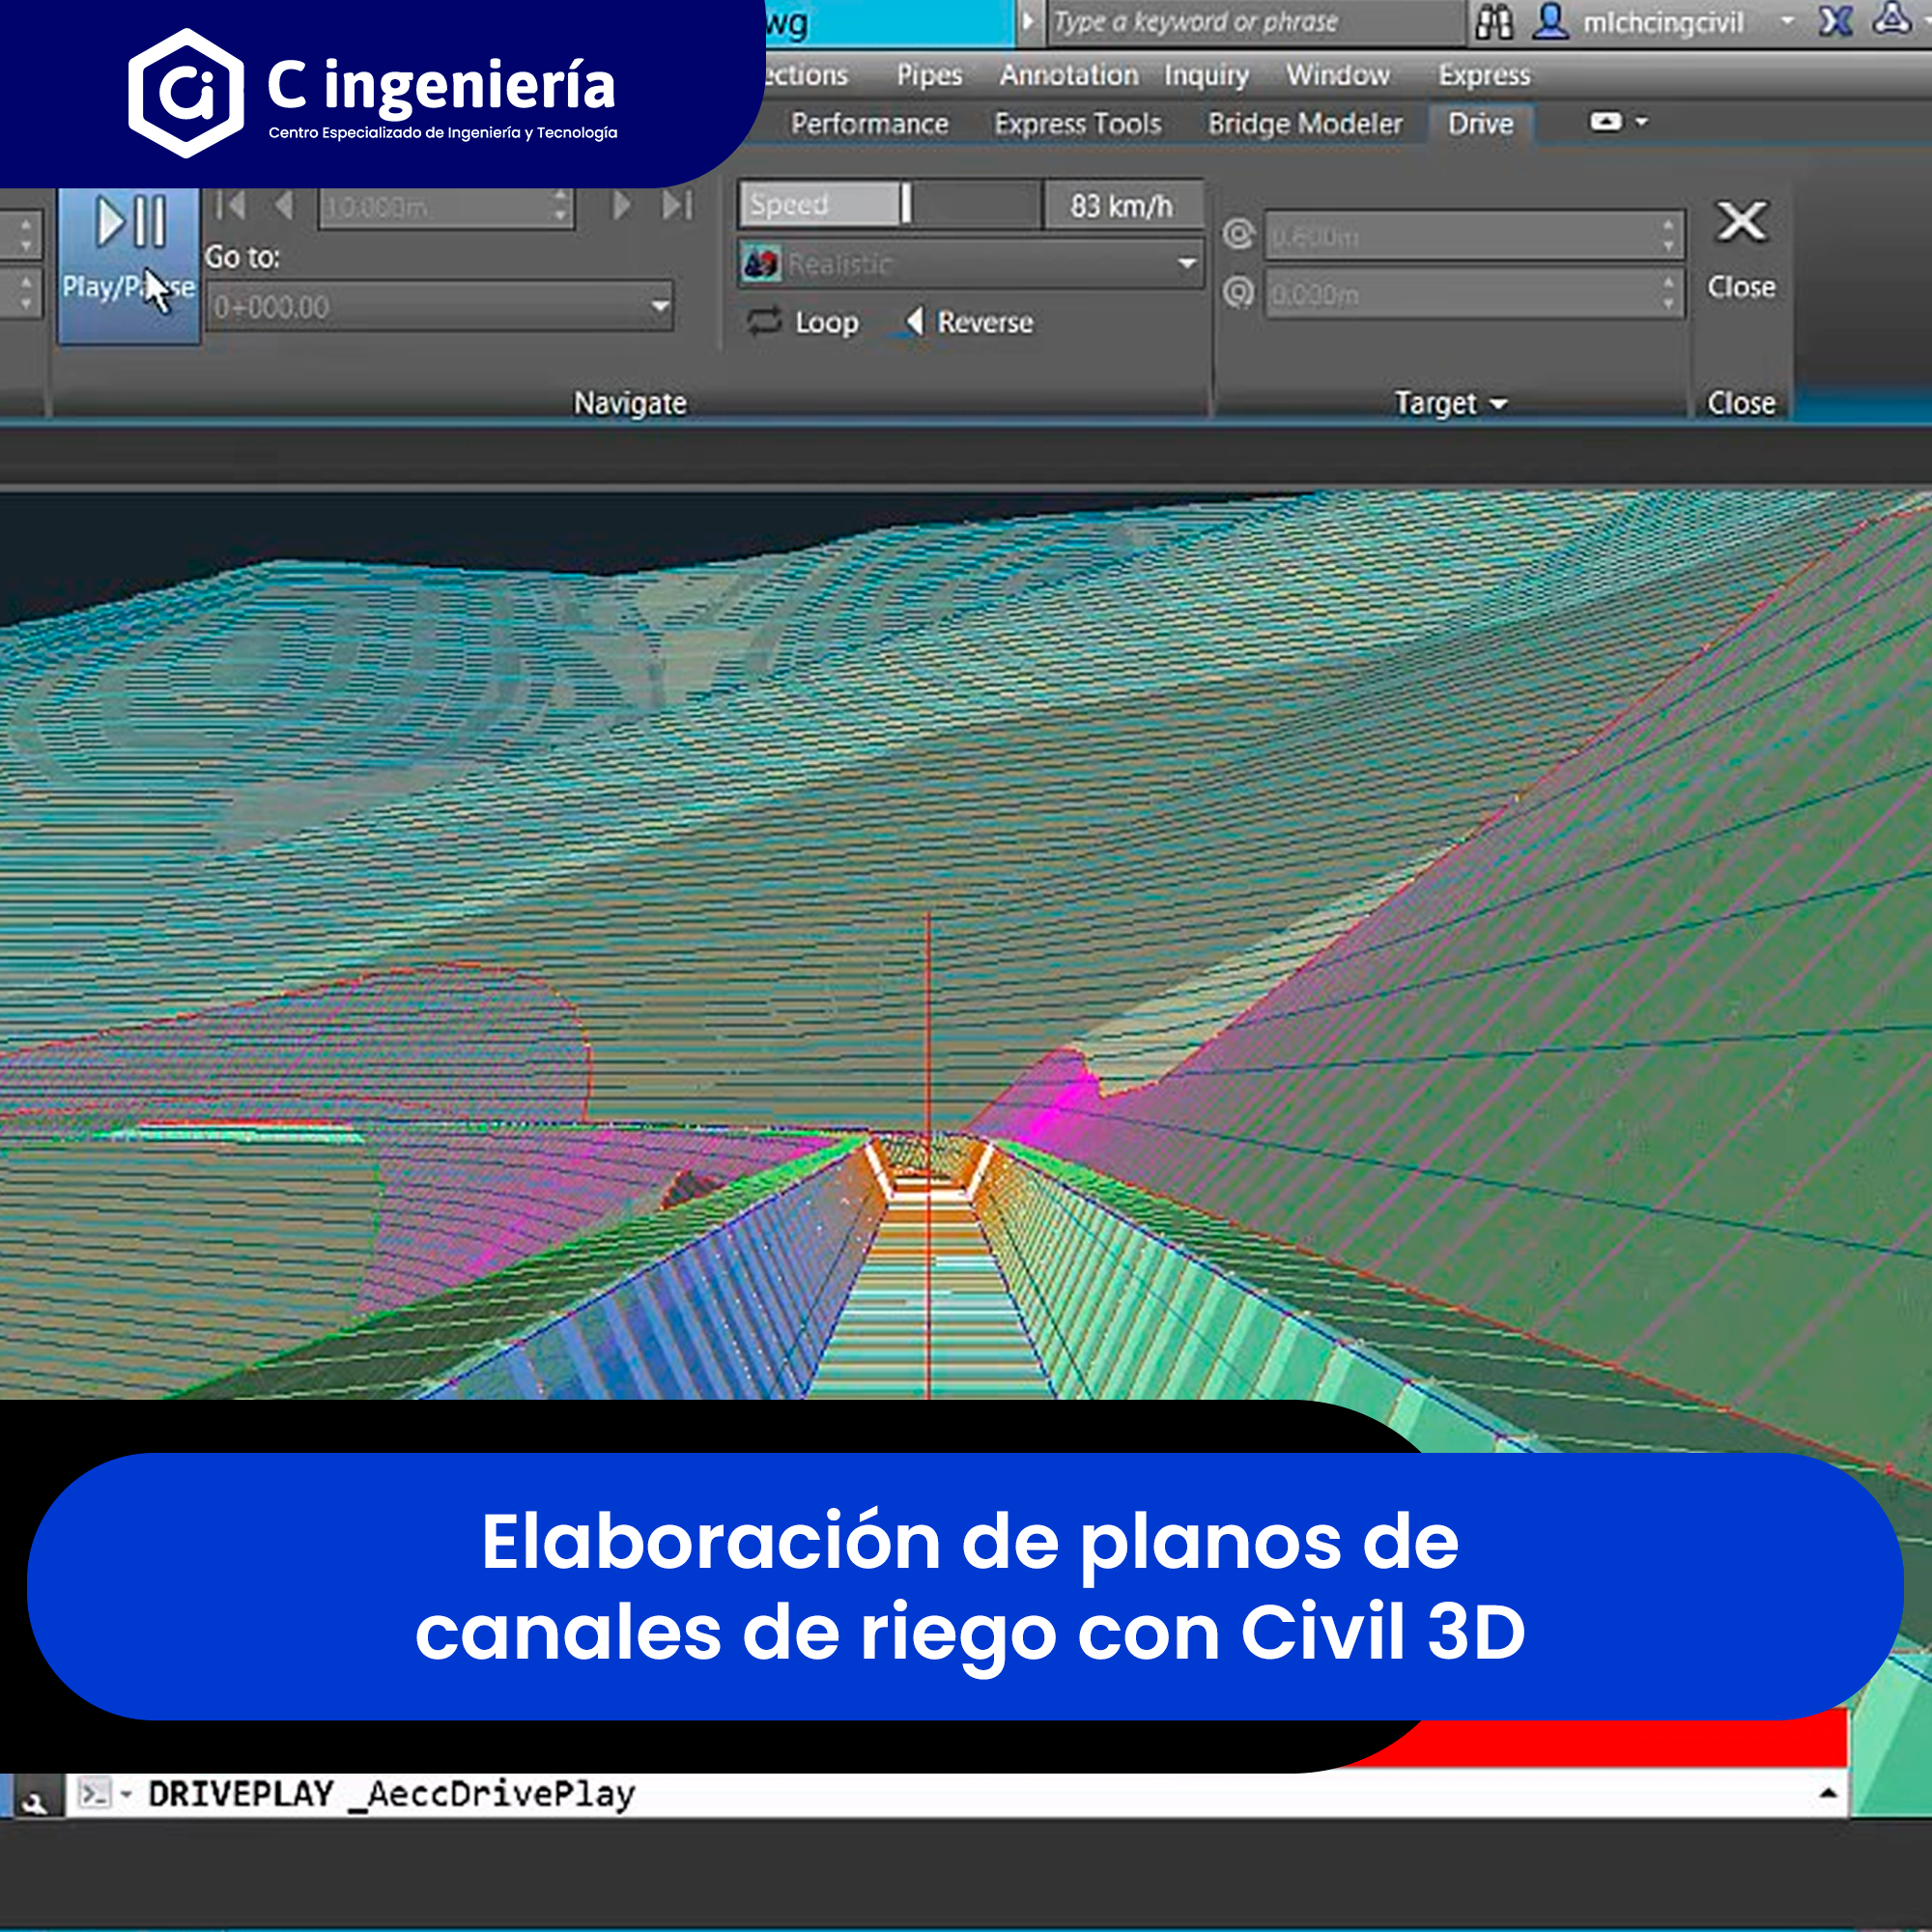Click the upper target offset icon

point(1239,236)
